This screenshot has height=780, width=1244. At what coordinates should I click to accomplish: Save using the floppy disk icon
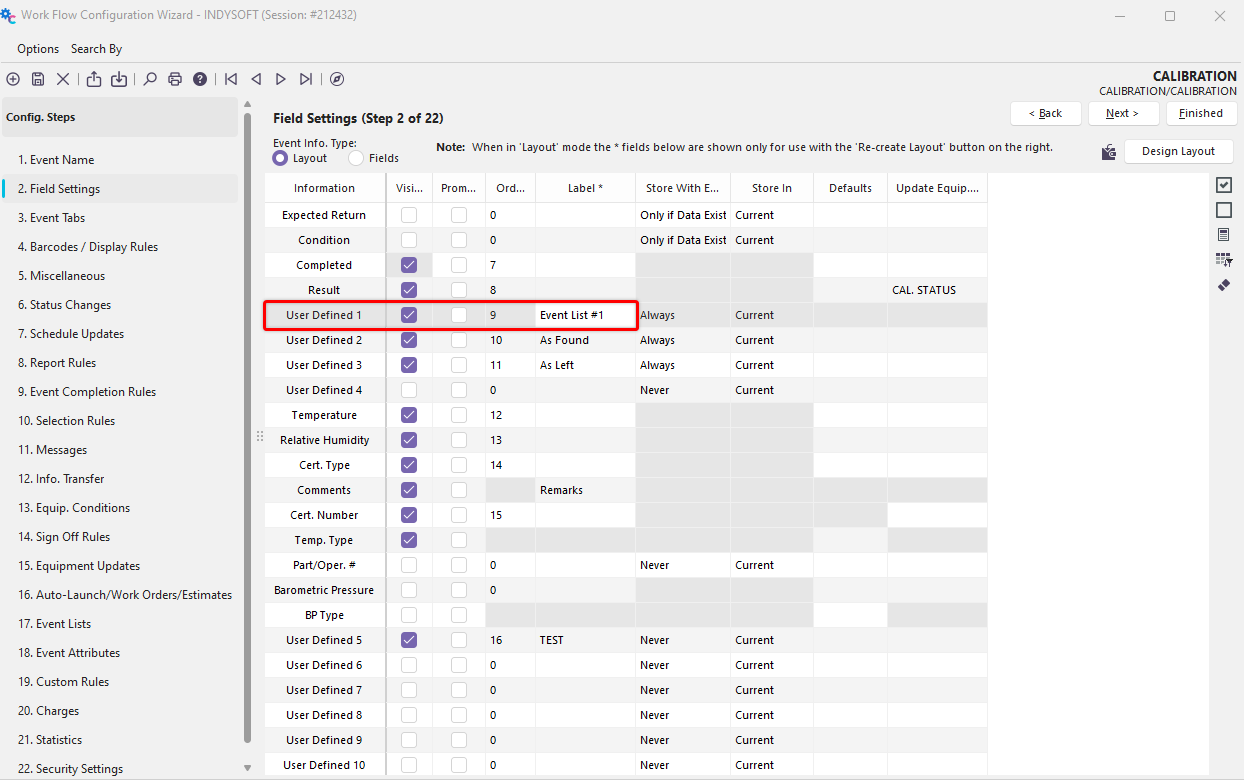38,79
